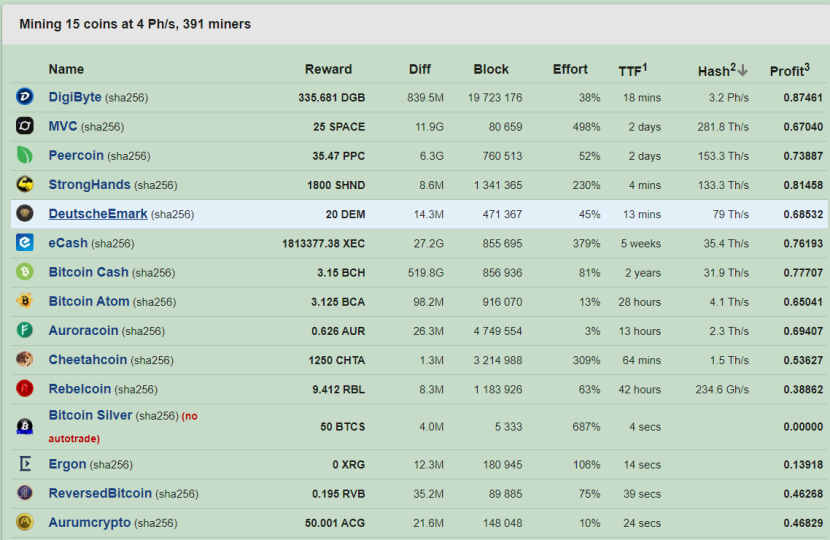Click the Peercoin green leaf icon
Image resolution: width=830 pixels, height=540 pixels.
[25, 155]
